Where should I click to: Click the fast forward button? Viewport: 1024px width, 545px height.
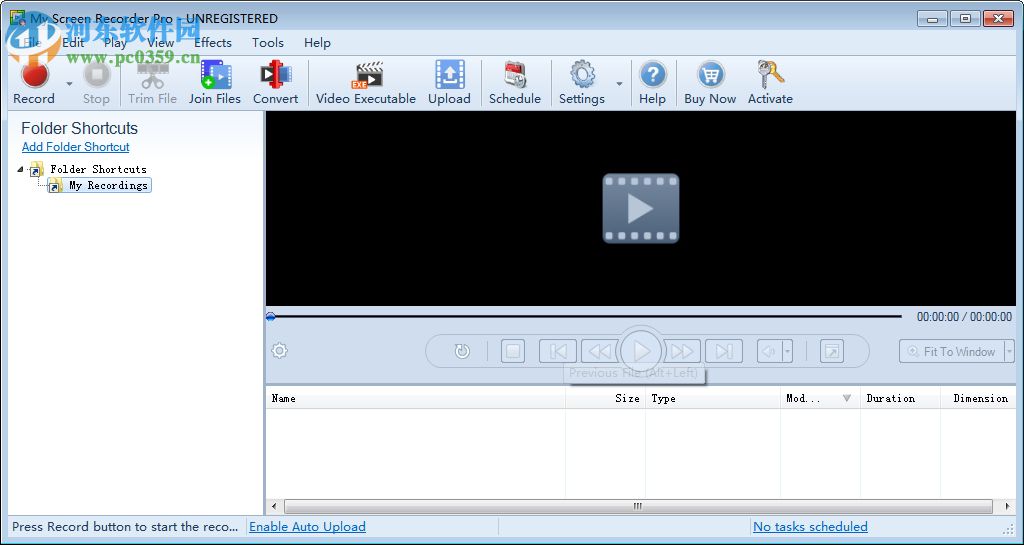[682, 351]
